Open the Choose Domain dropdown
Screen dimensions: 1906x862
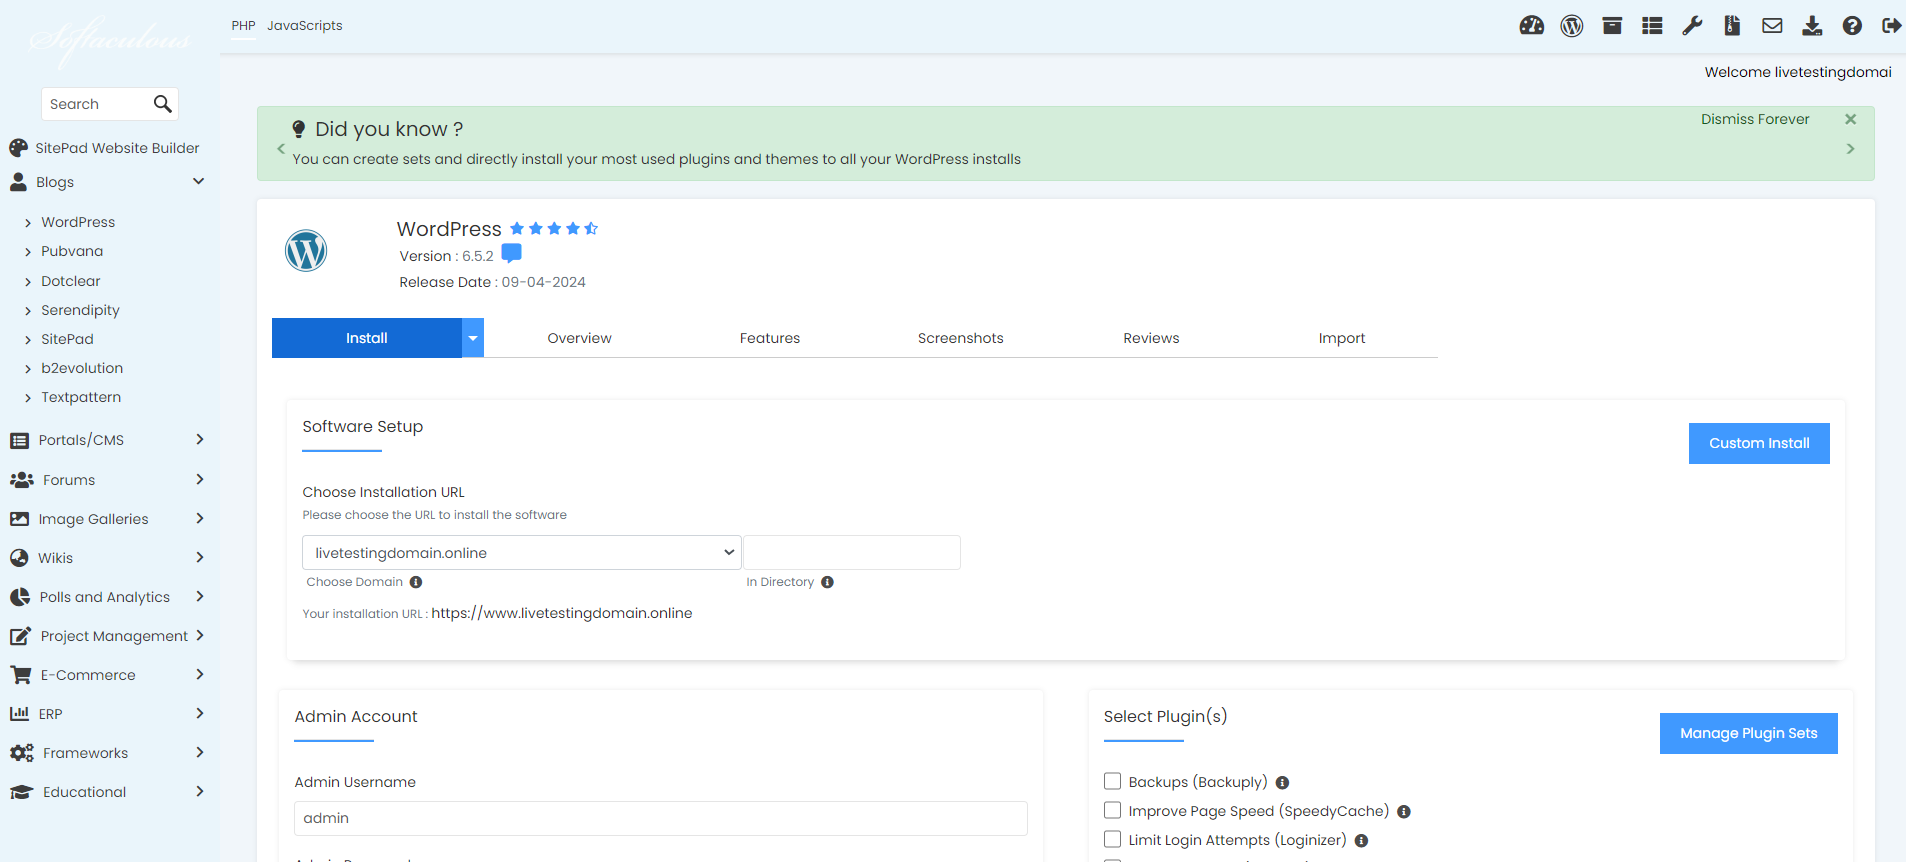[x=522, y=553]
